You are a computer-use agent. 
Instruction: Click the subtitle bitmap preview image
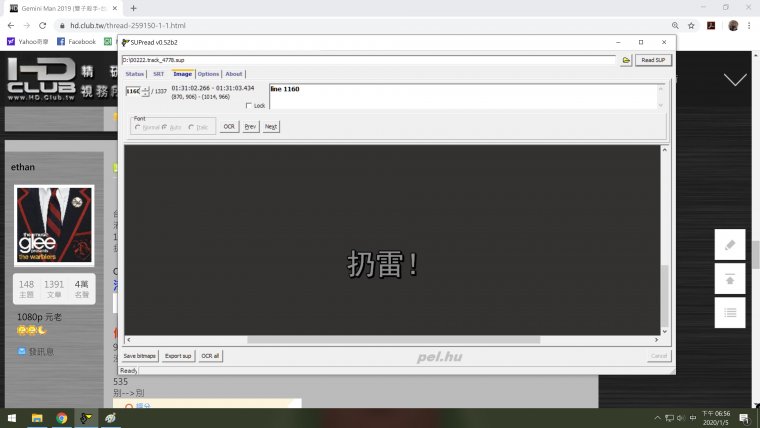[392, 240]
